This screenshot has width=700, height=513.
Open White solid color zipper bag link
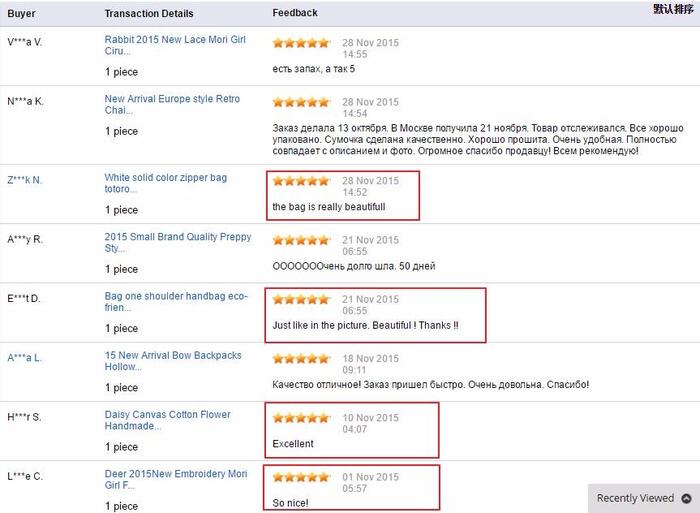tap(165, 183)
